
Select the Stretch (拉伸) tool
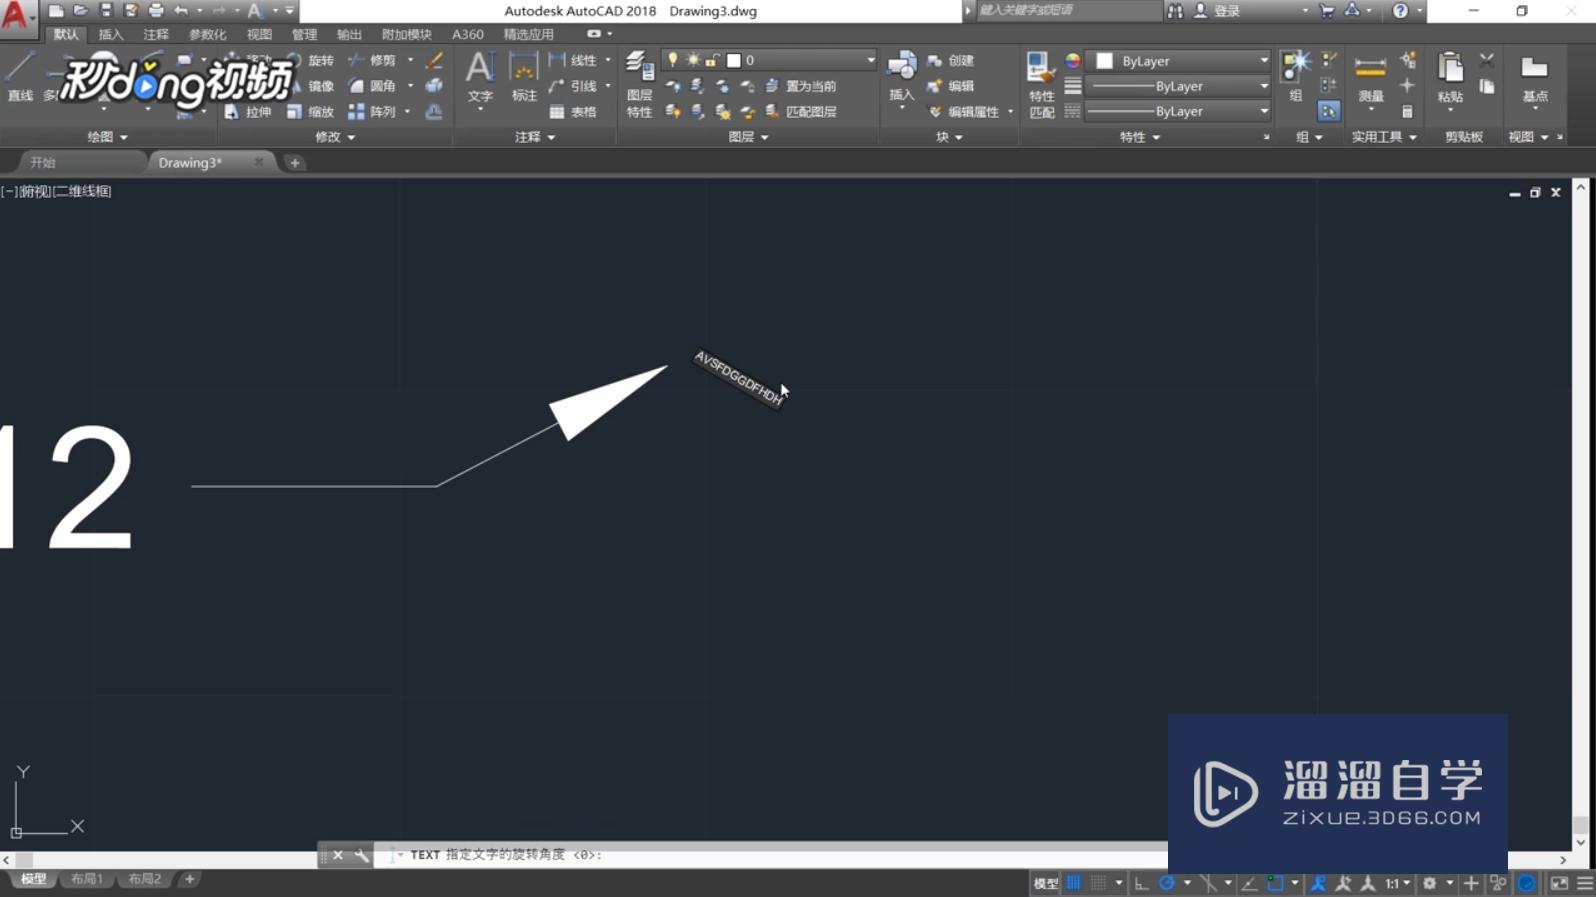click(x=248, y=112)
